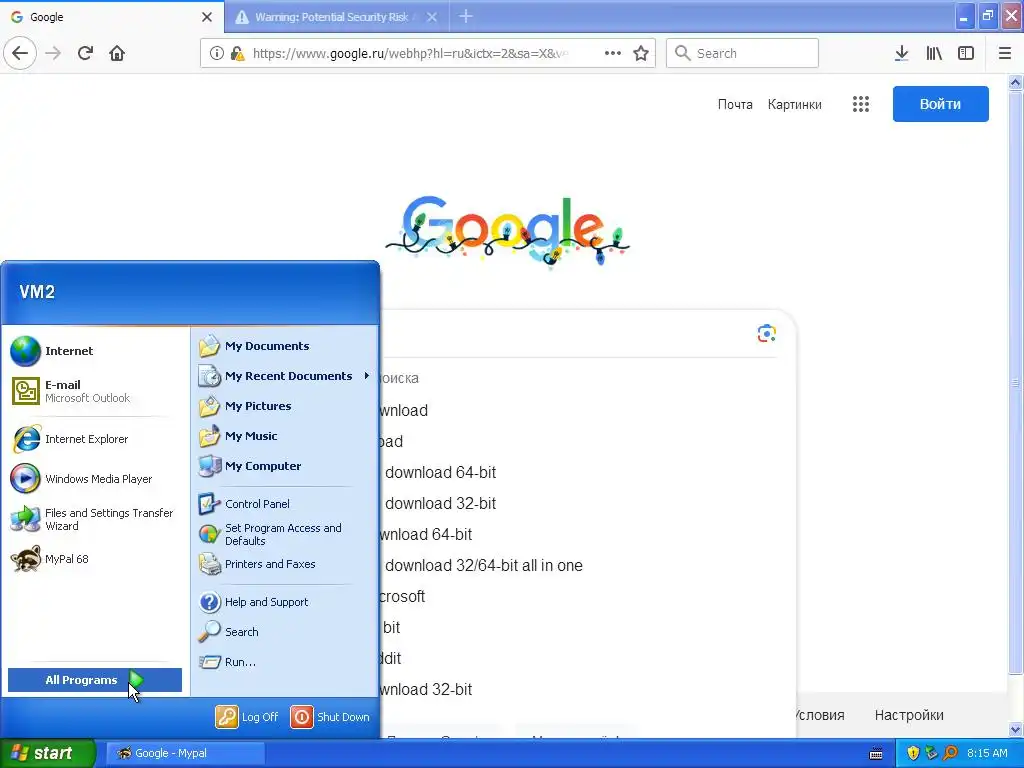Click page scrollbar down arrow
Screen dimensions: 1024x768
[1016, 729]
